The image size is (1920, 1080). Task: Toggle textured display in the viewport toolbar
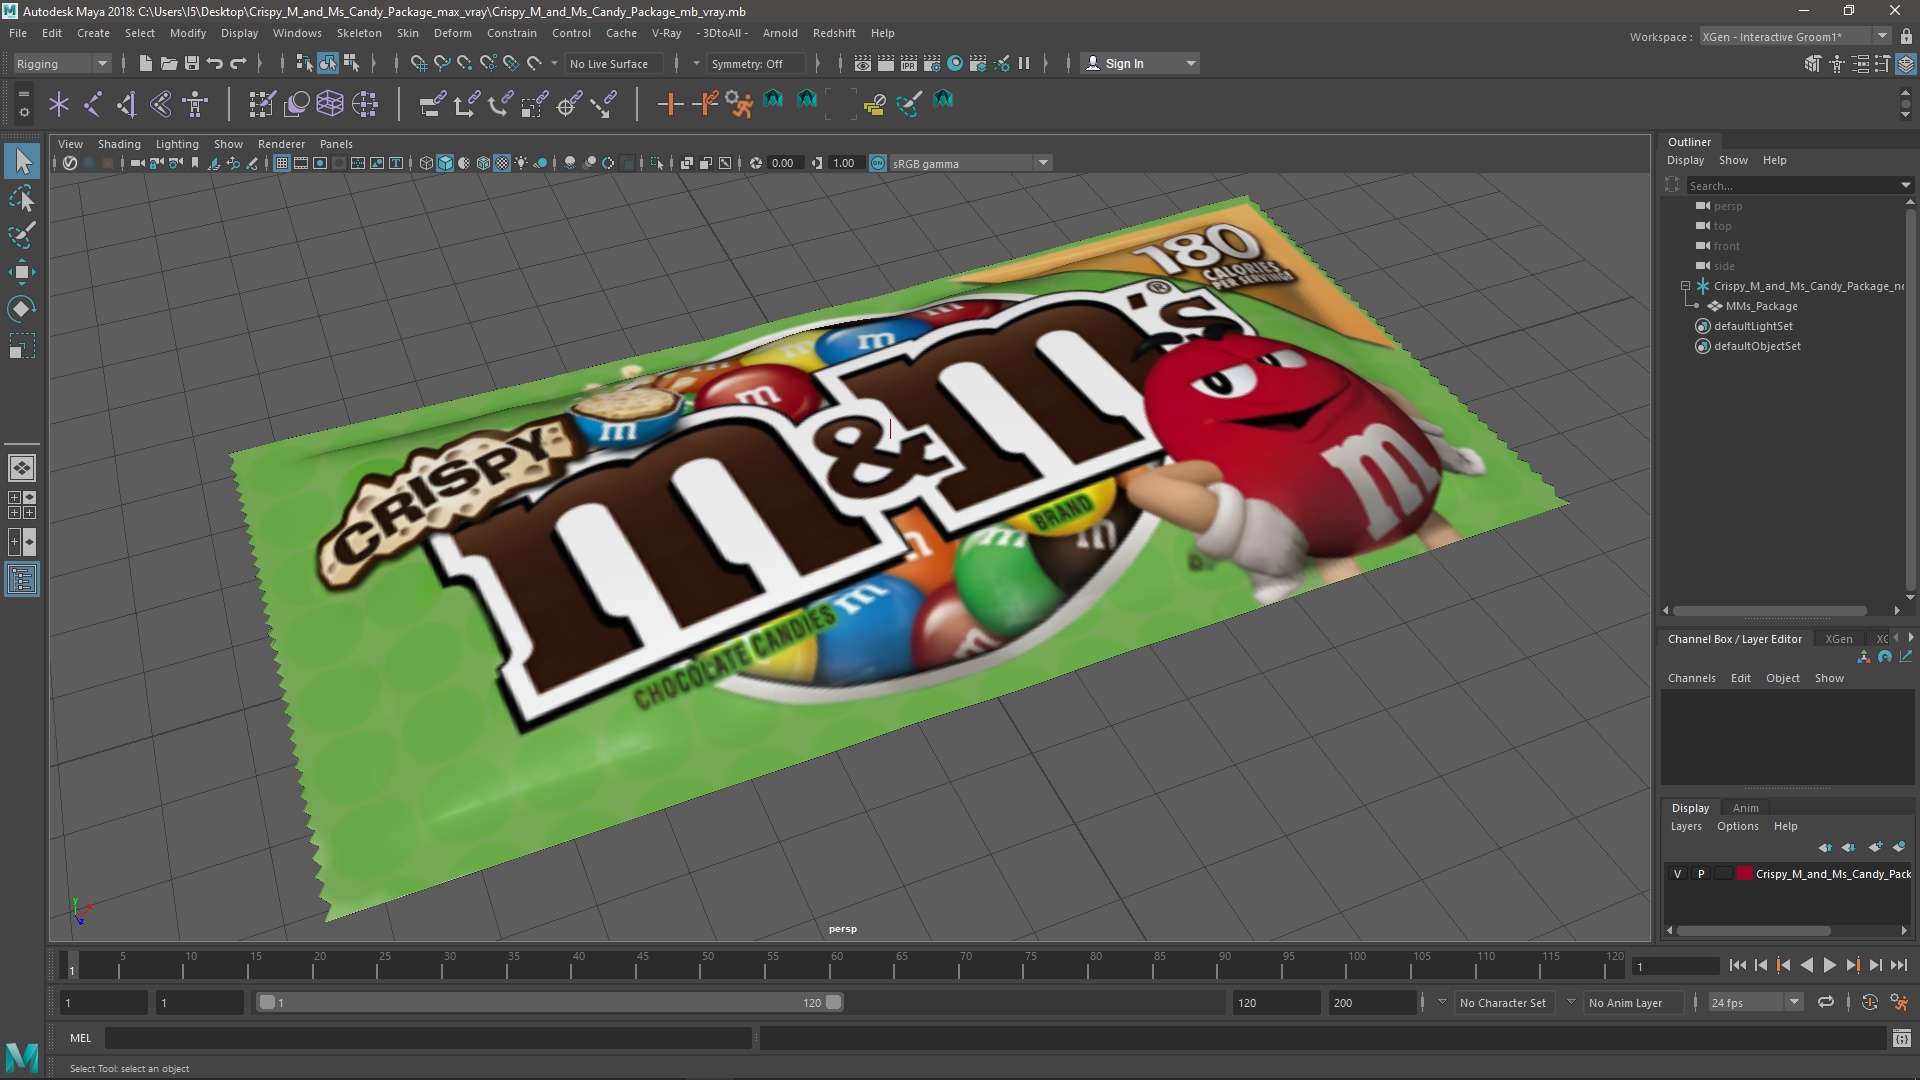[x=502, y=163]
